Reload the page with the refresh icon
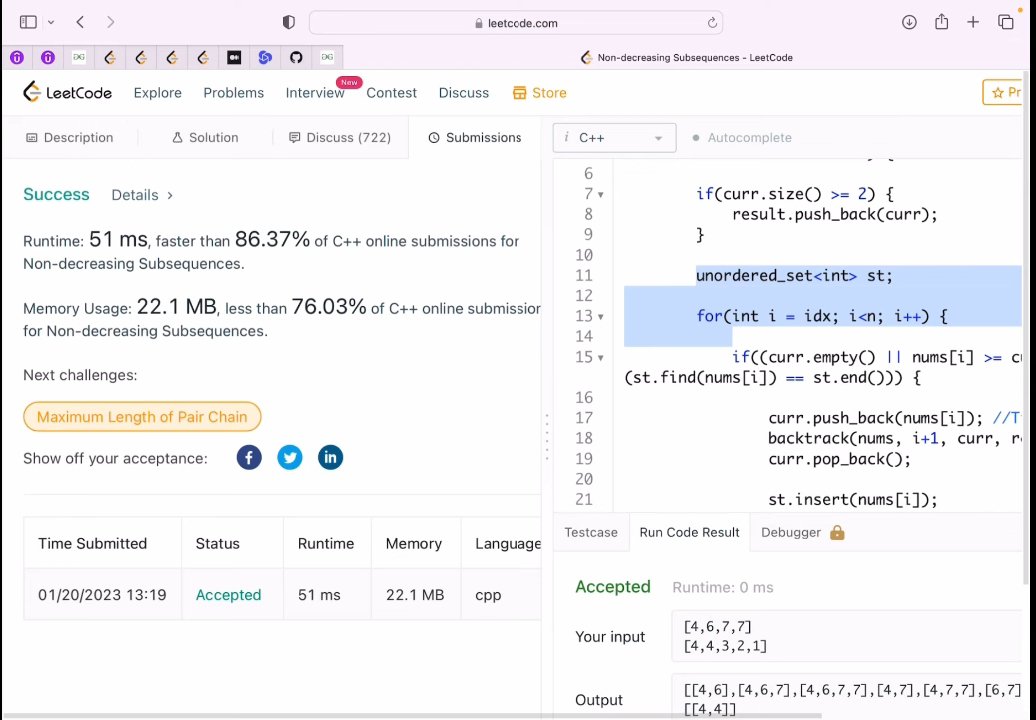The width and height of the screenshot is (1036, 720). point(712,23)
